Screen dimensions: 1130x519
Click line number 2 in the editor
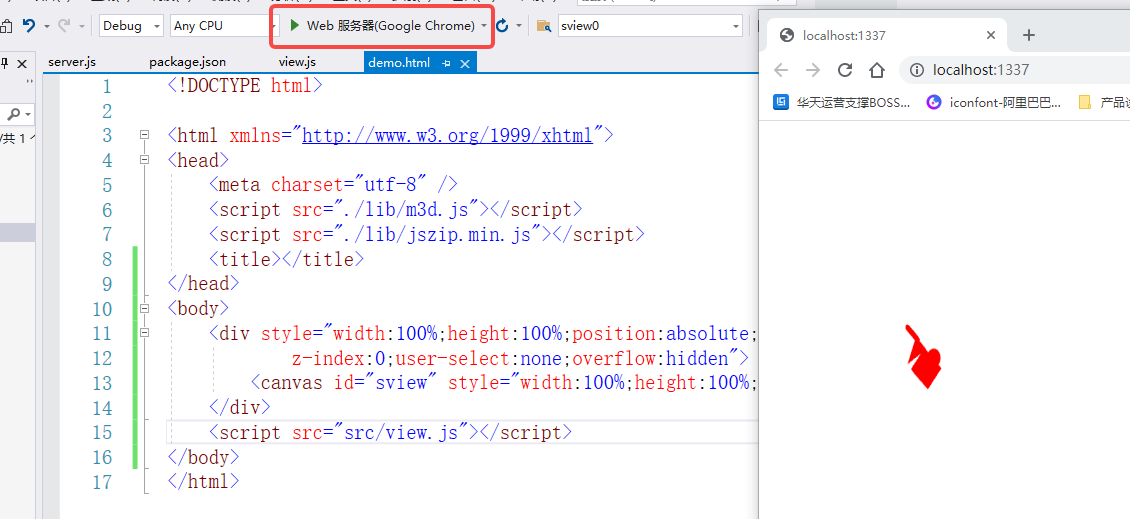point(107,111)
